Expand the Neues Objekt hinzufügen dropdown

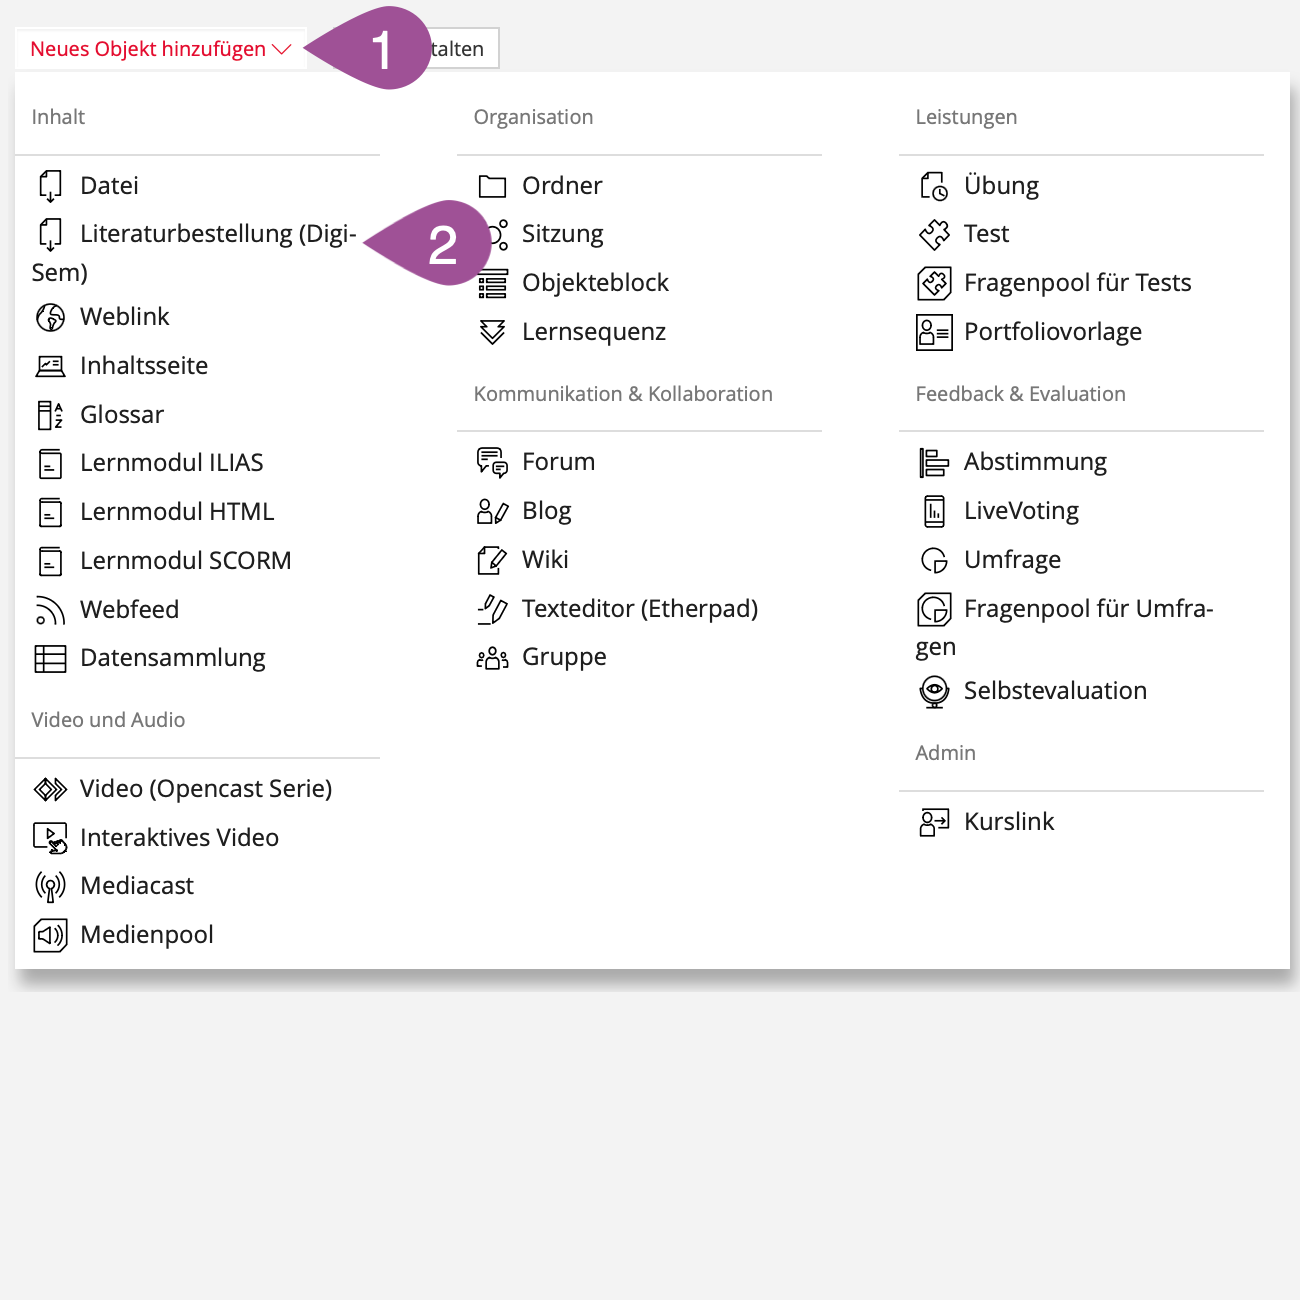tap(148, 49)
